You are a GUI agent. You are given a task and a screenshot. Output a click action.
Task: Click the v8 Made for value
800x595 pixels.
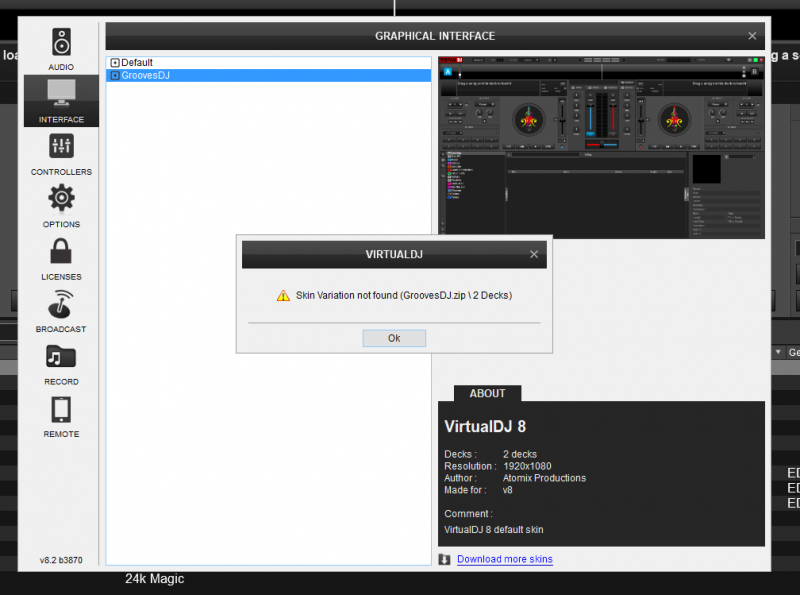(508, 490)
